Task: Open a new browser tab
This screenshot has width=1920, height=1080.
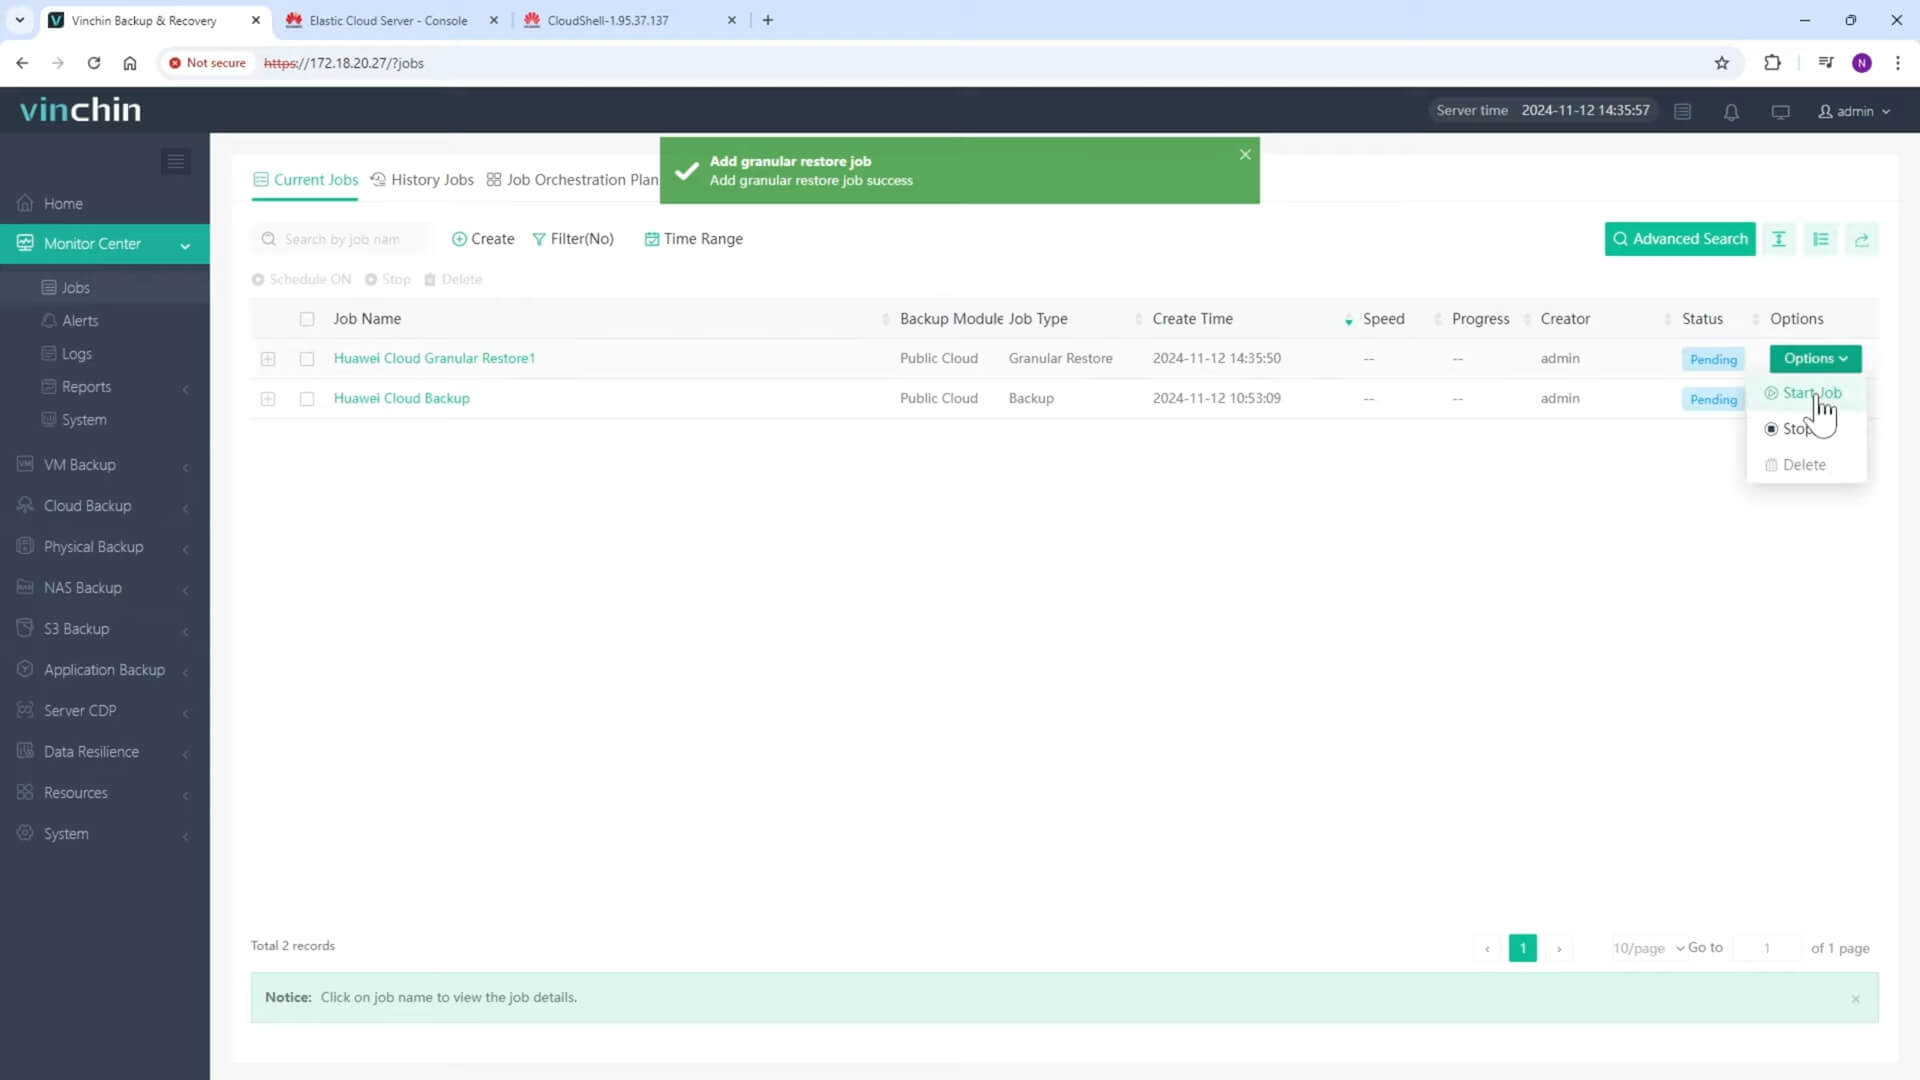Action: coord(767,20)
